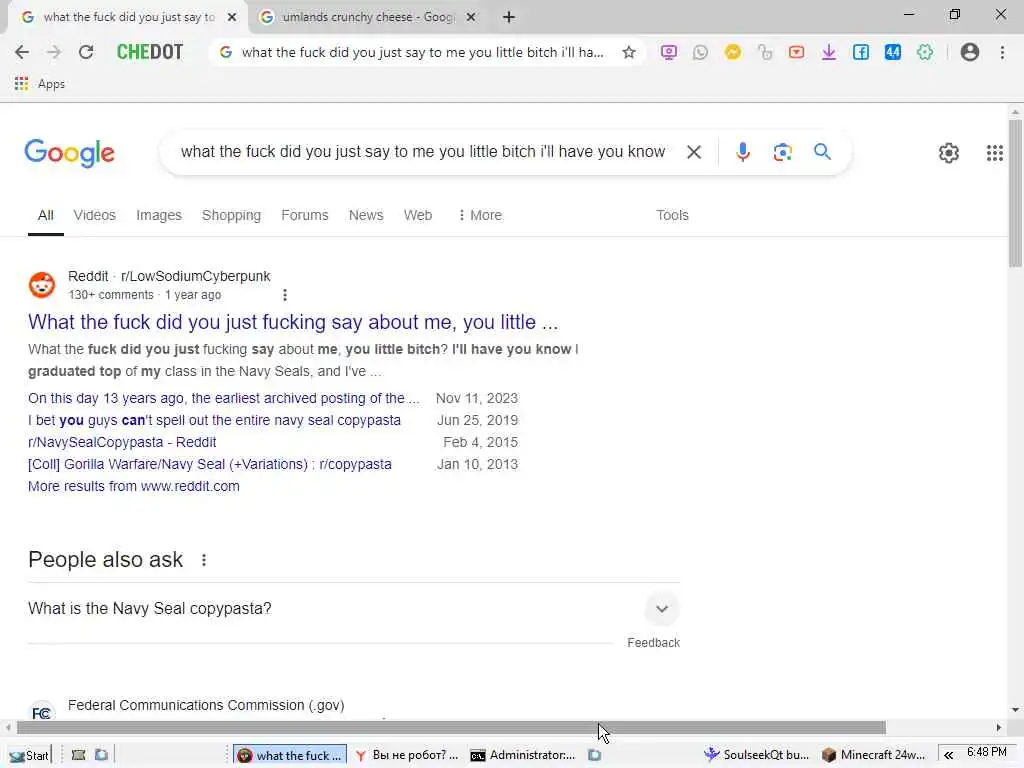This screenshot has height=768, width=1024.
Task: Open 'More results from www.reddit.com' link
Action: point(134,487)
